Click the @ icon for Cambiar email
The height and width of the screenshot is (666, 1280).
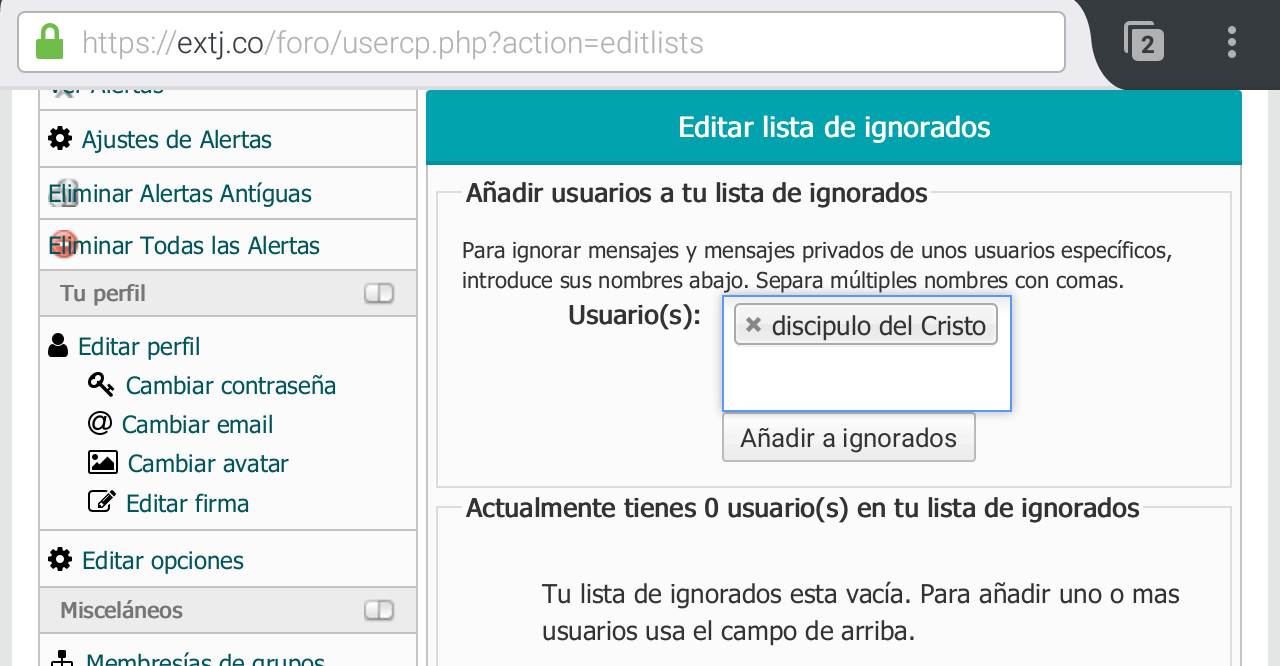(100, 424)
